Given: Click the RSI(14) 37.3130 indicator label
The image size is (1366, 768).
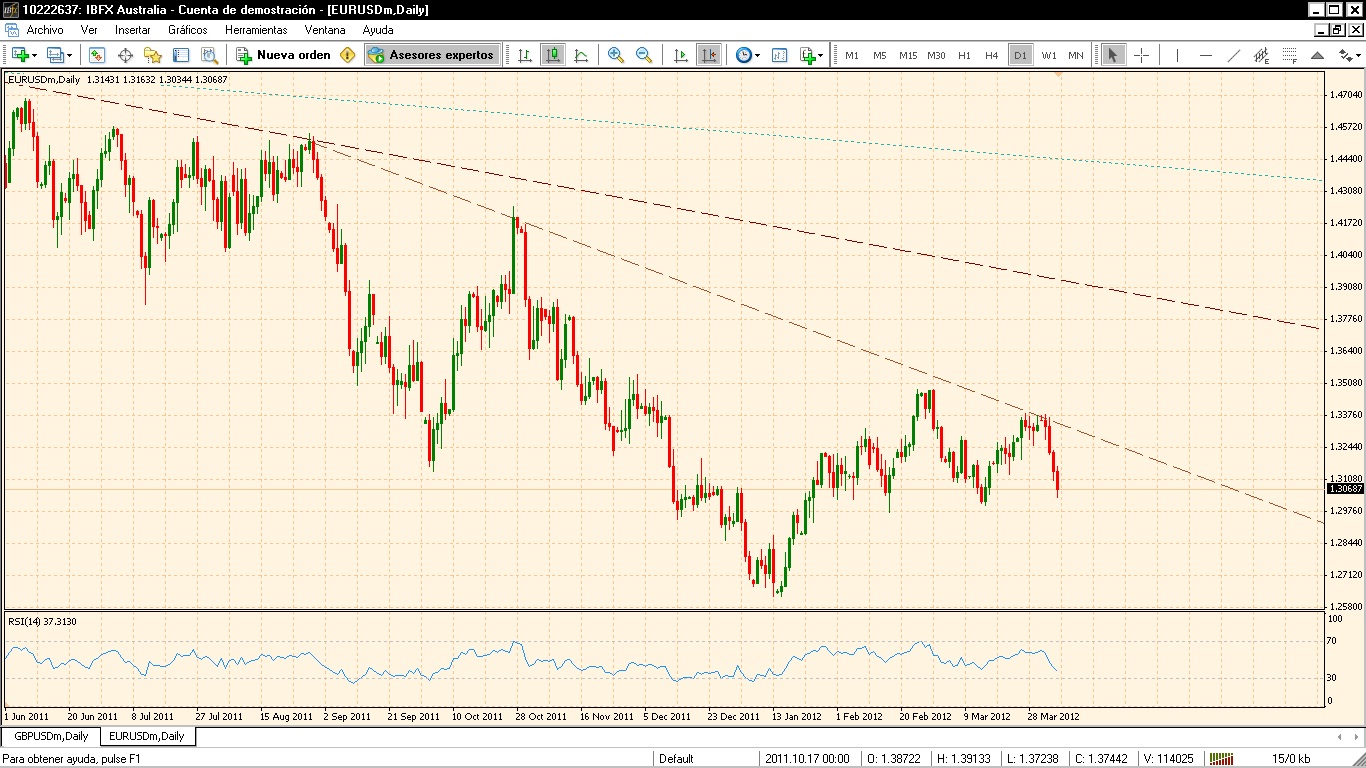Looking at the screenshot, I should [x=42, y=621].
